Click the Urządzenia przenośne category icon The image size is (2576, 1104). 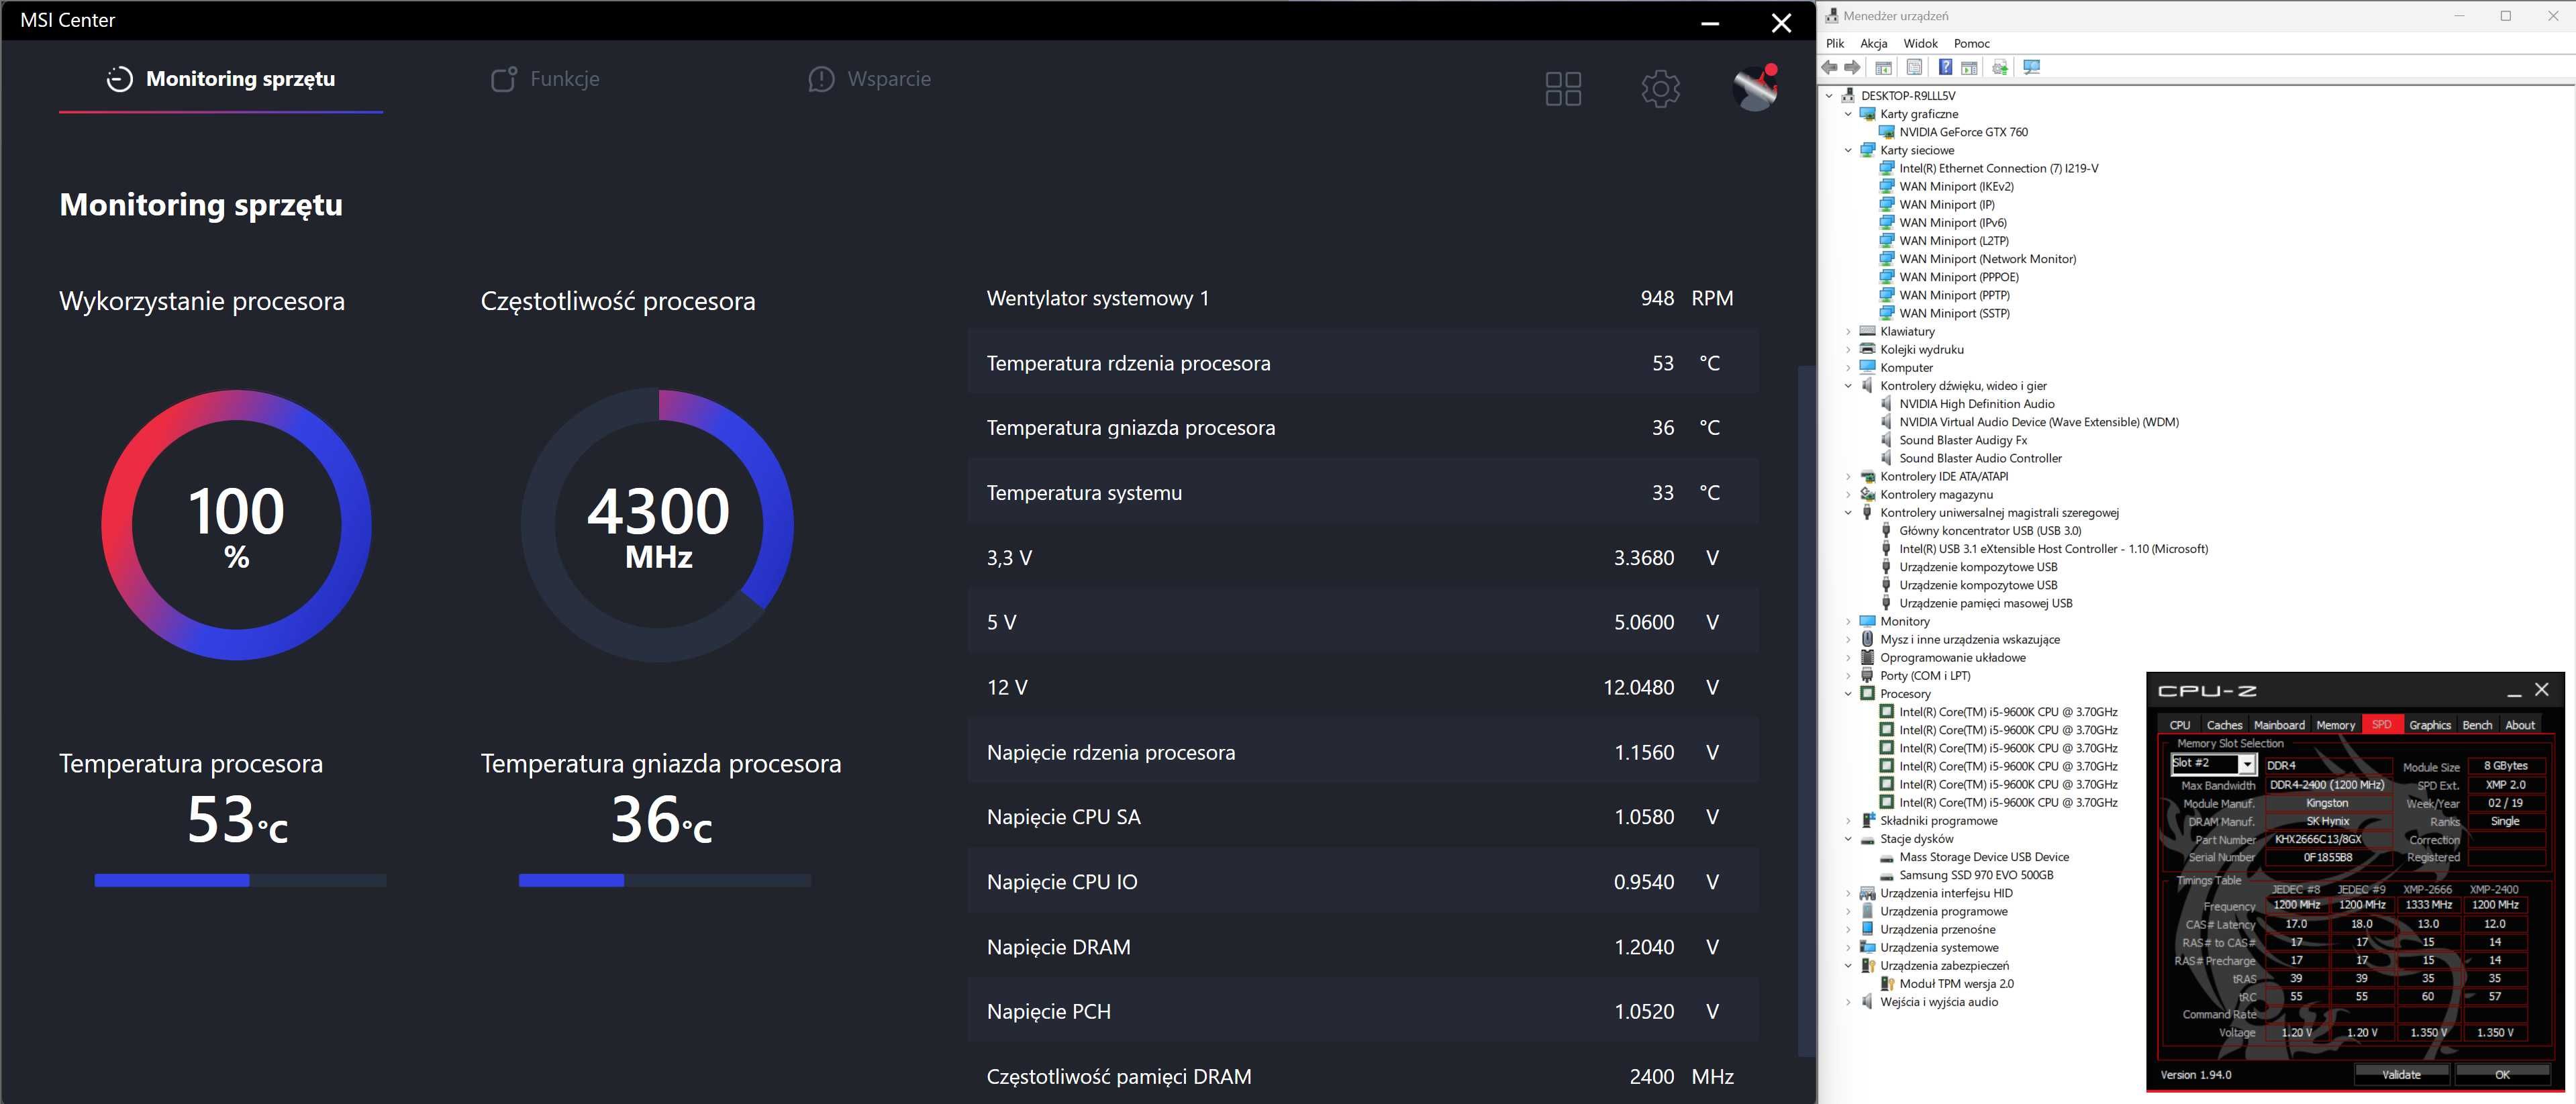[x=1867, y=930]
